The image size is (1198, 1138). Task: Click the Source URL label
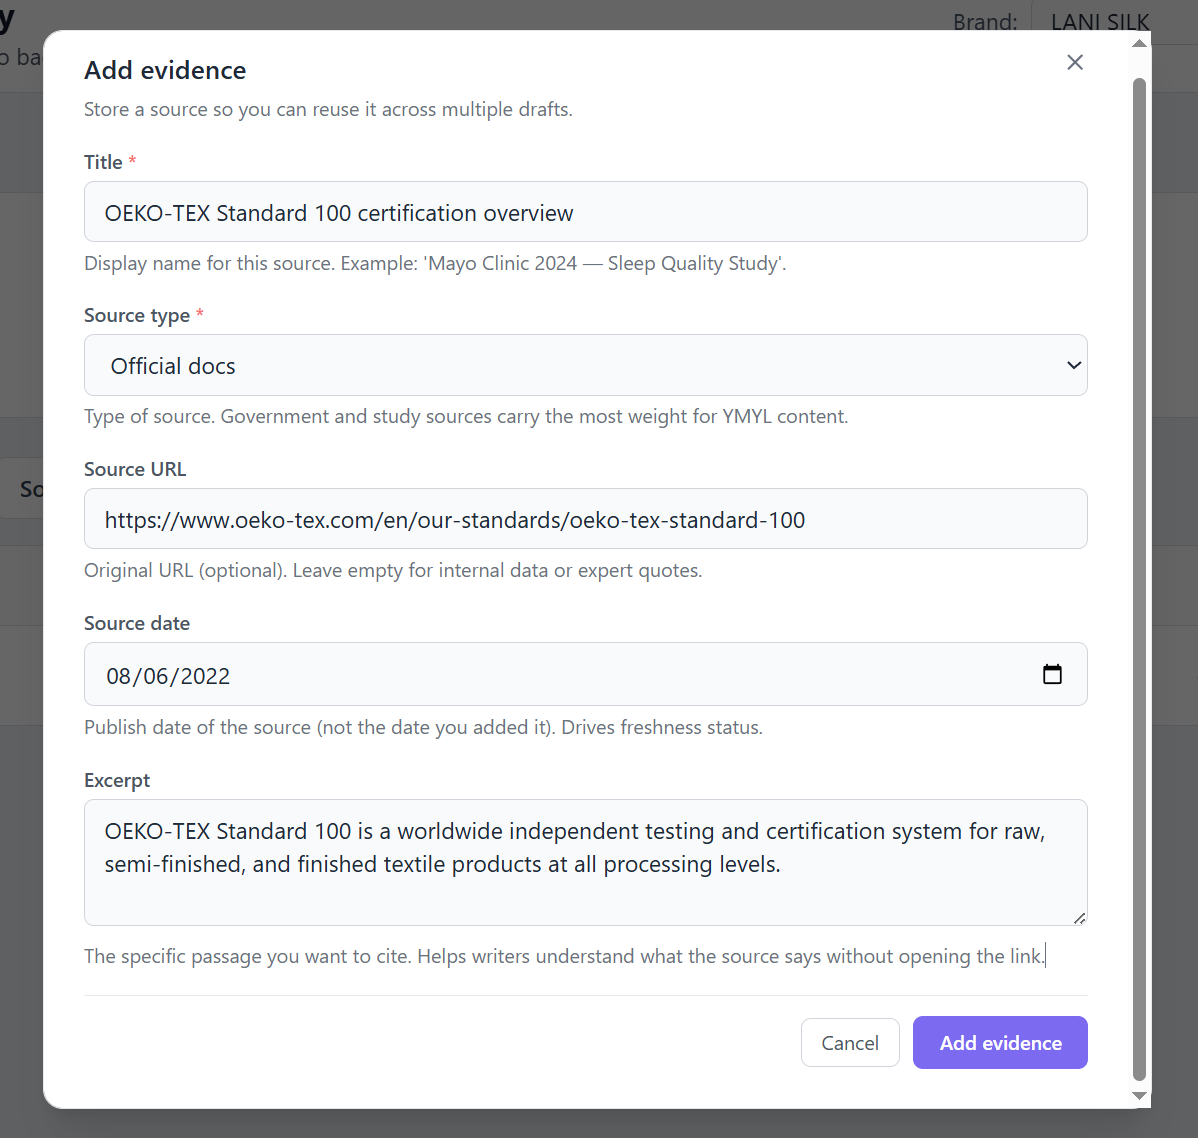135,469
